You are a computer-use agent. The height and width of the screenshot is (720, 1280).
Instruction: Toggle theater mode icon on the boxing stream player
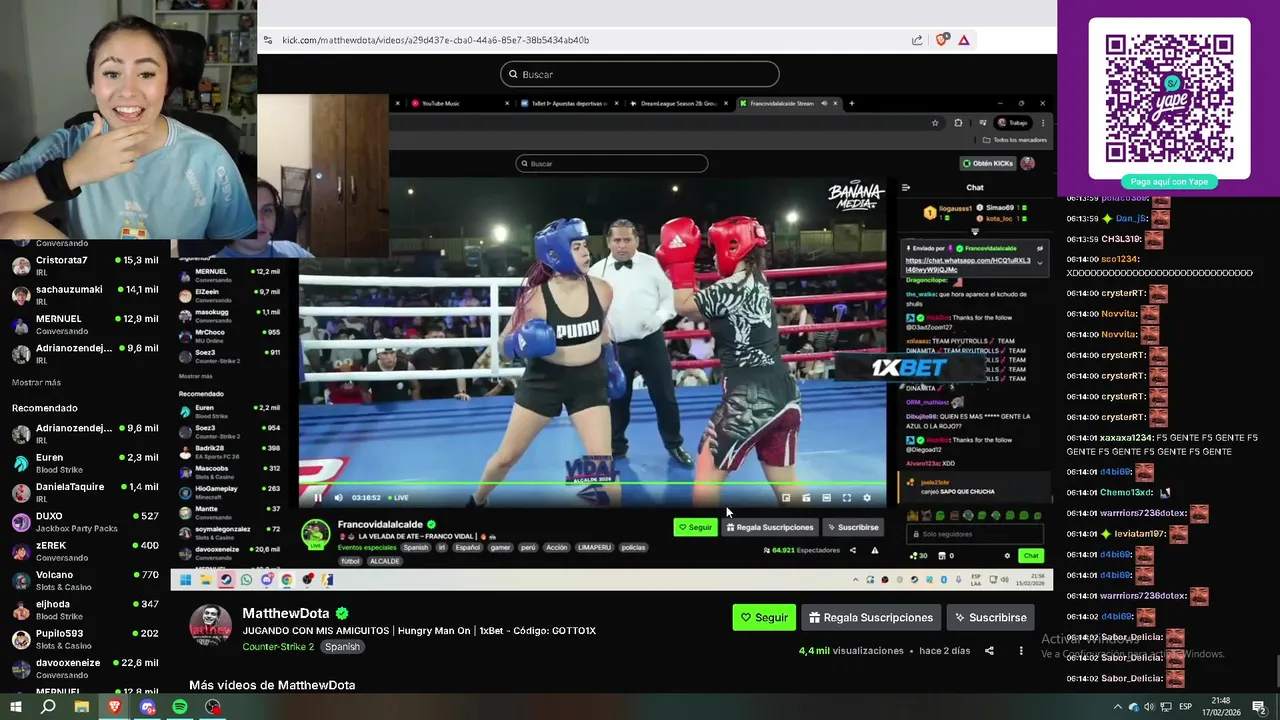[x=826, y=497]
